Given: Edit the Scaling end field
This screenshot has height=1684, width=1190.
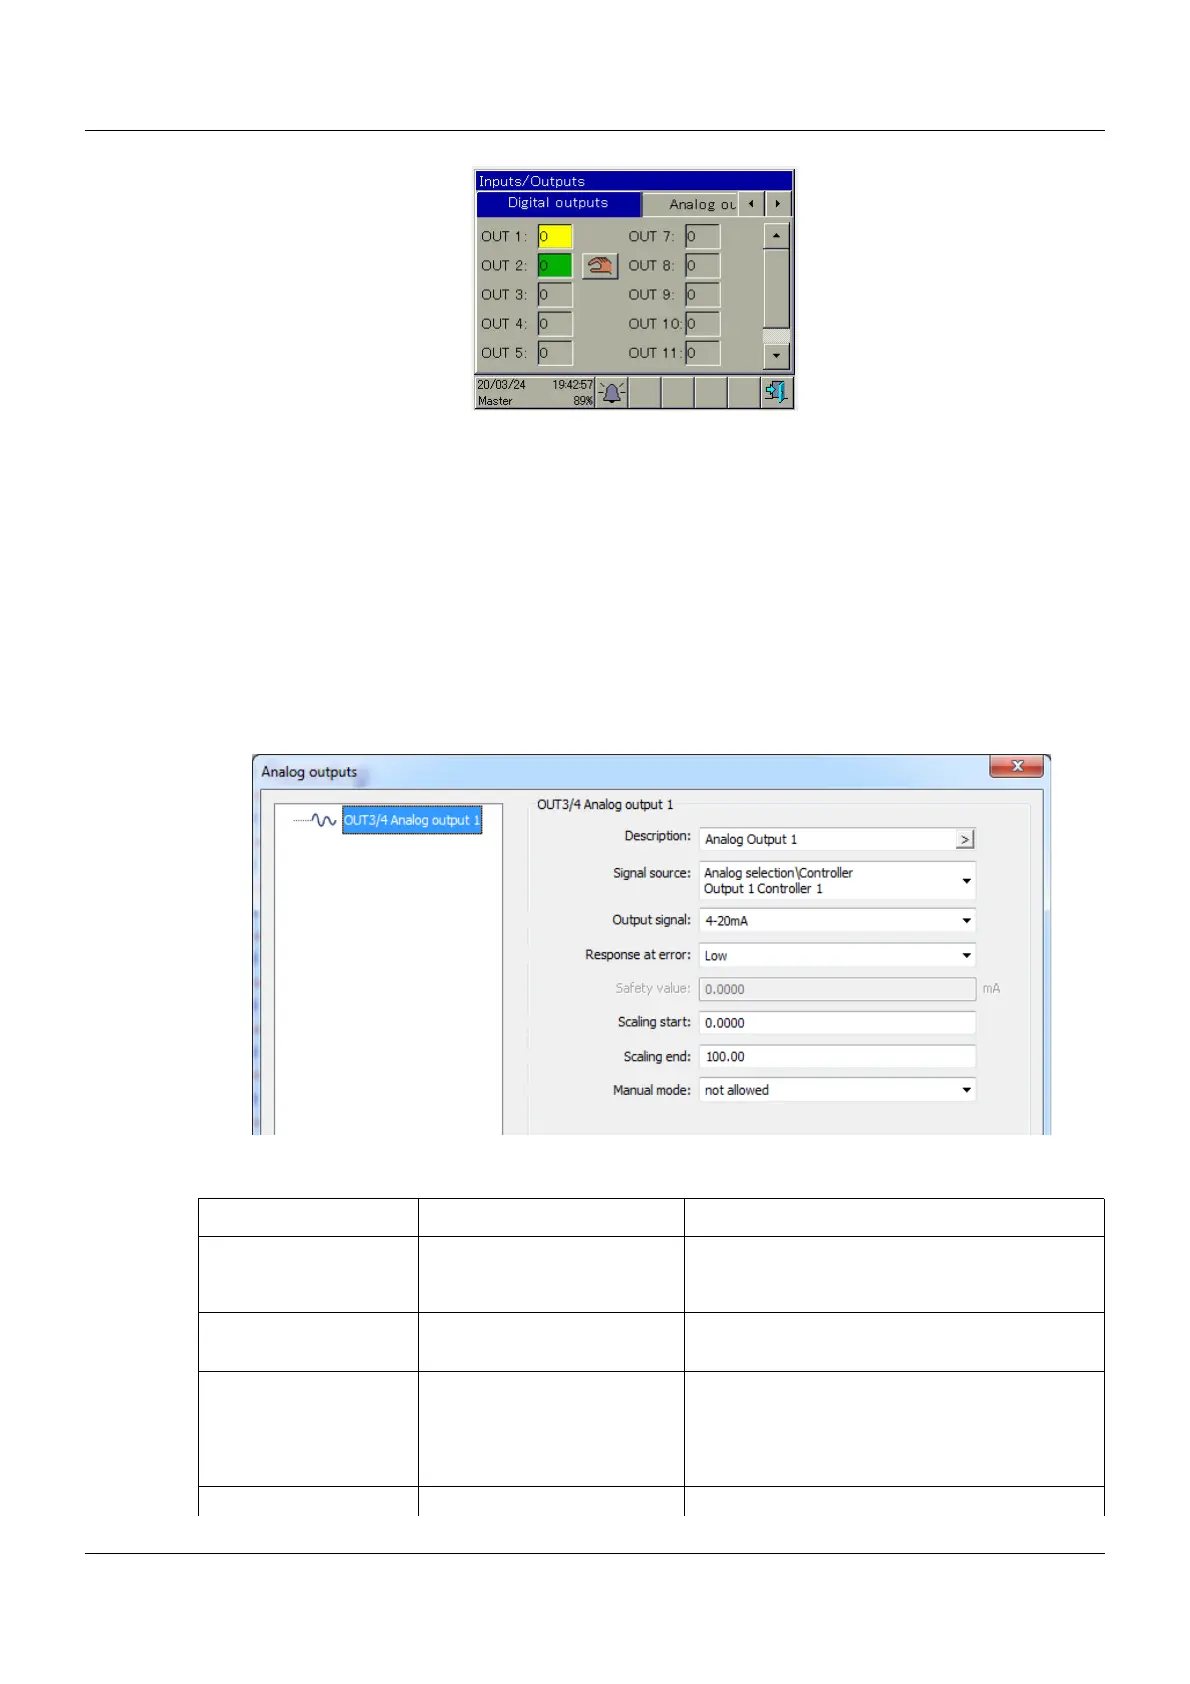Looking at the screenshot, I should [837, 1057].
